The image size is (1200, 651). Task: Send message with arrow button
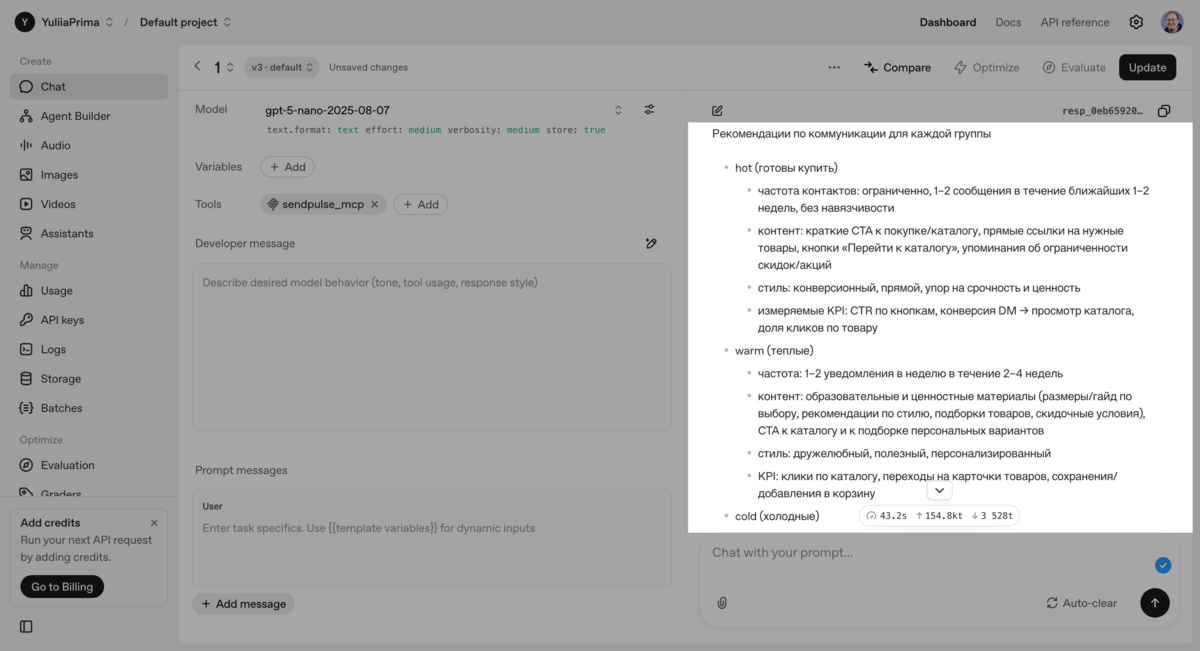point(1154,603)
